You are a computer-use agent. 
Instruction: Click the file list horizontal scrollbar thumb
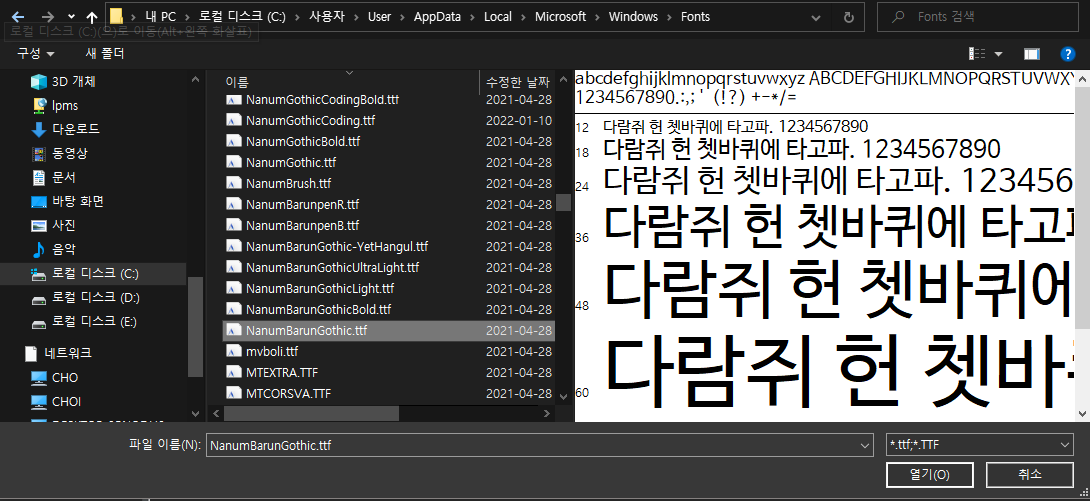pos(311,413)
